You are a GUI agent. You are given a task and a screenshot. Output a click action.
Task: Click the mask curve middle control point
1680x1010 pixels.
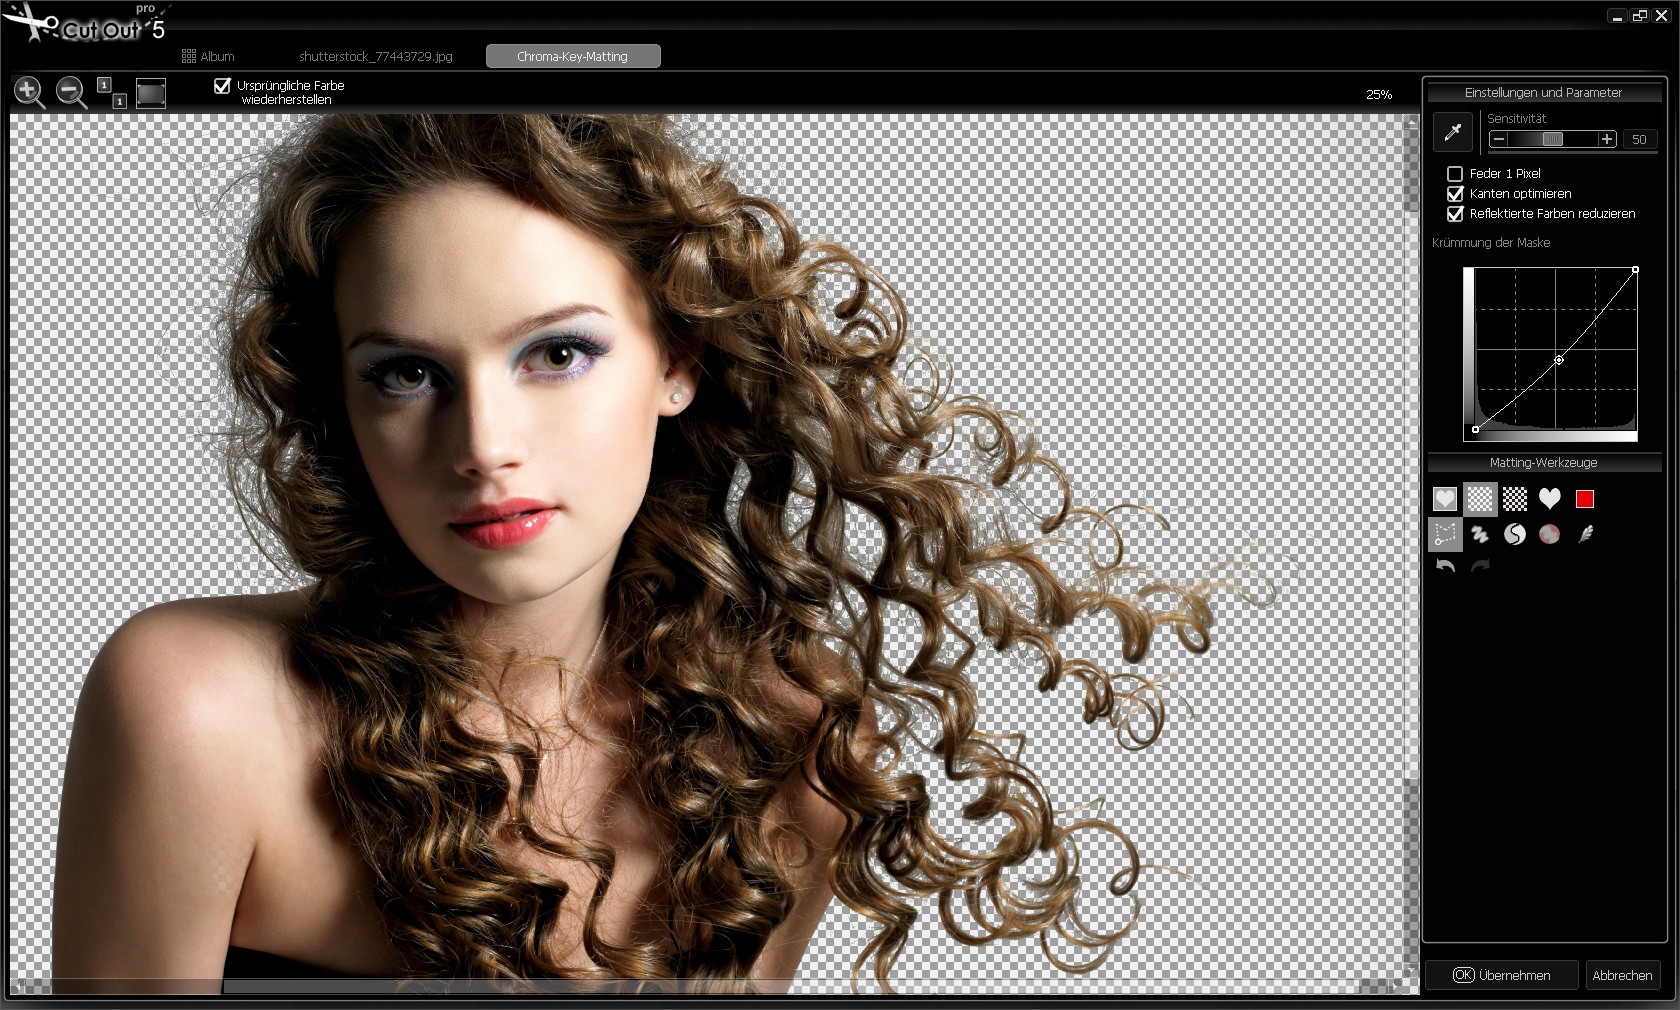tap(1558, 360)
